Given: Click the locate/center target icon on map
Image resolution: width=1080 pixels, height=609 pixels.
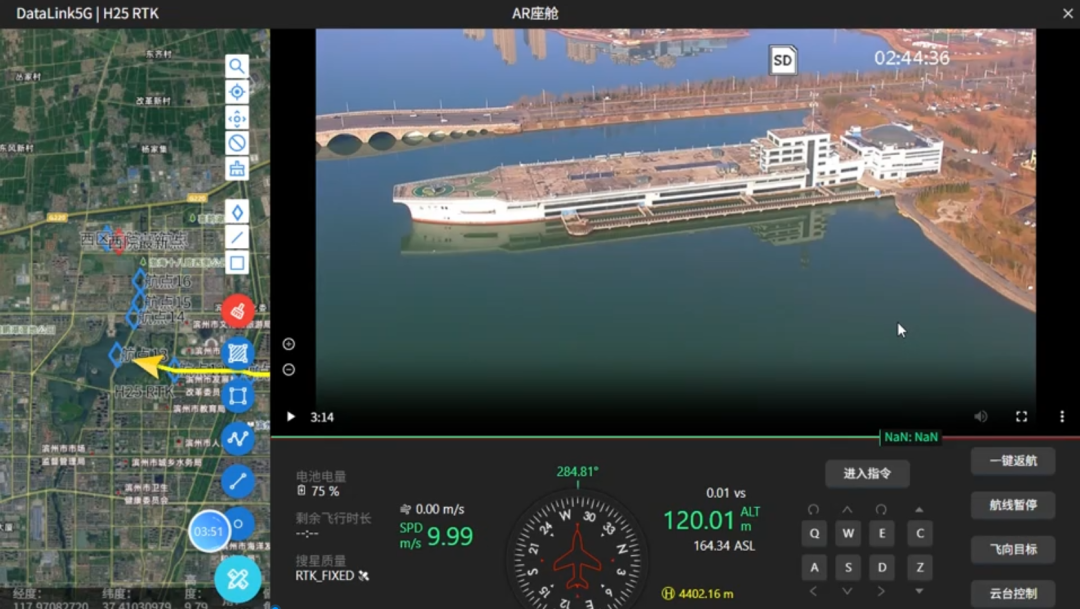Looking at the screenshot, I should coord(237,92).
